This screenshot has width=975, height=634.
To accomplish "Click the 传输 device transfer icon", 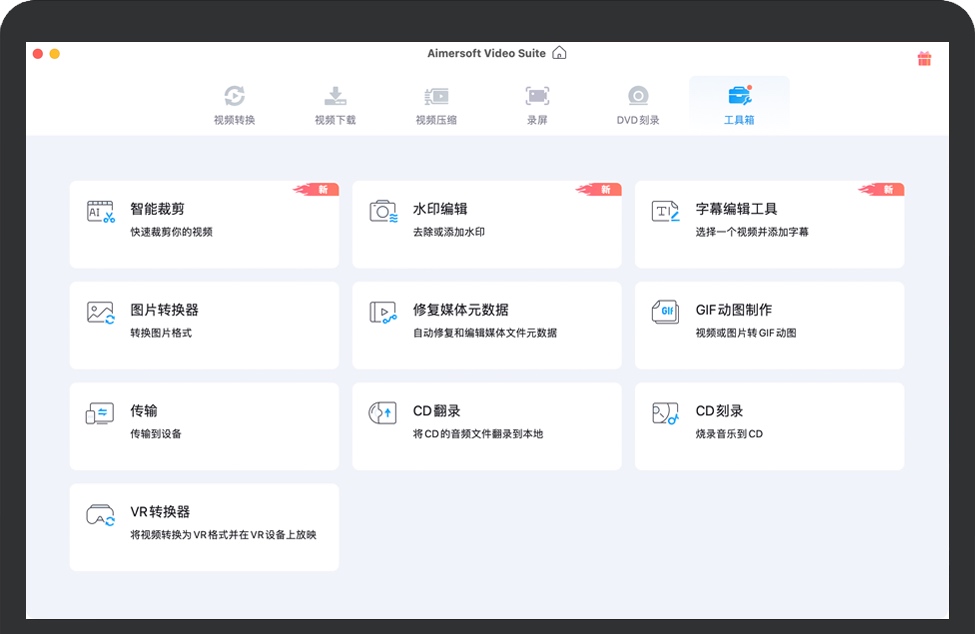I will [100, 413].
